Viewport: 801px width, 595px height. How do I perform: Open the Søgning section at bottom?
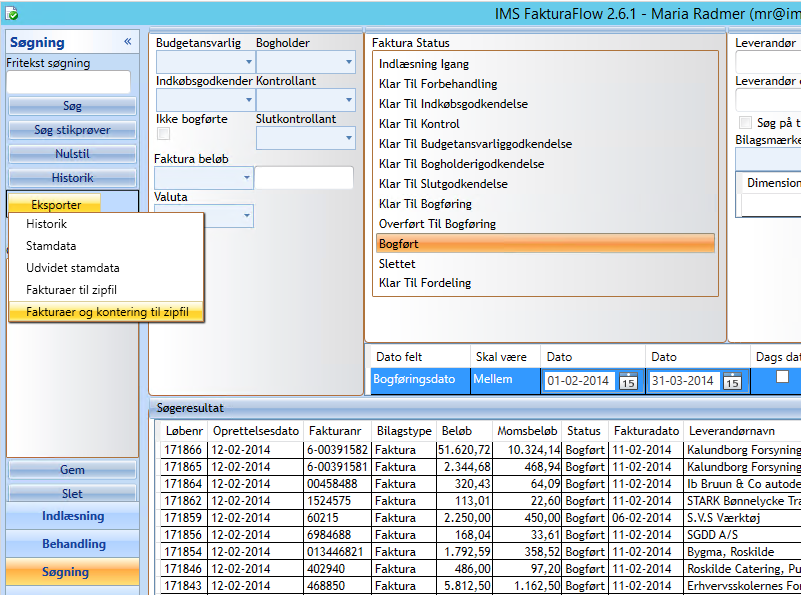coord(73,572)
